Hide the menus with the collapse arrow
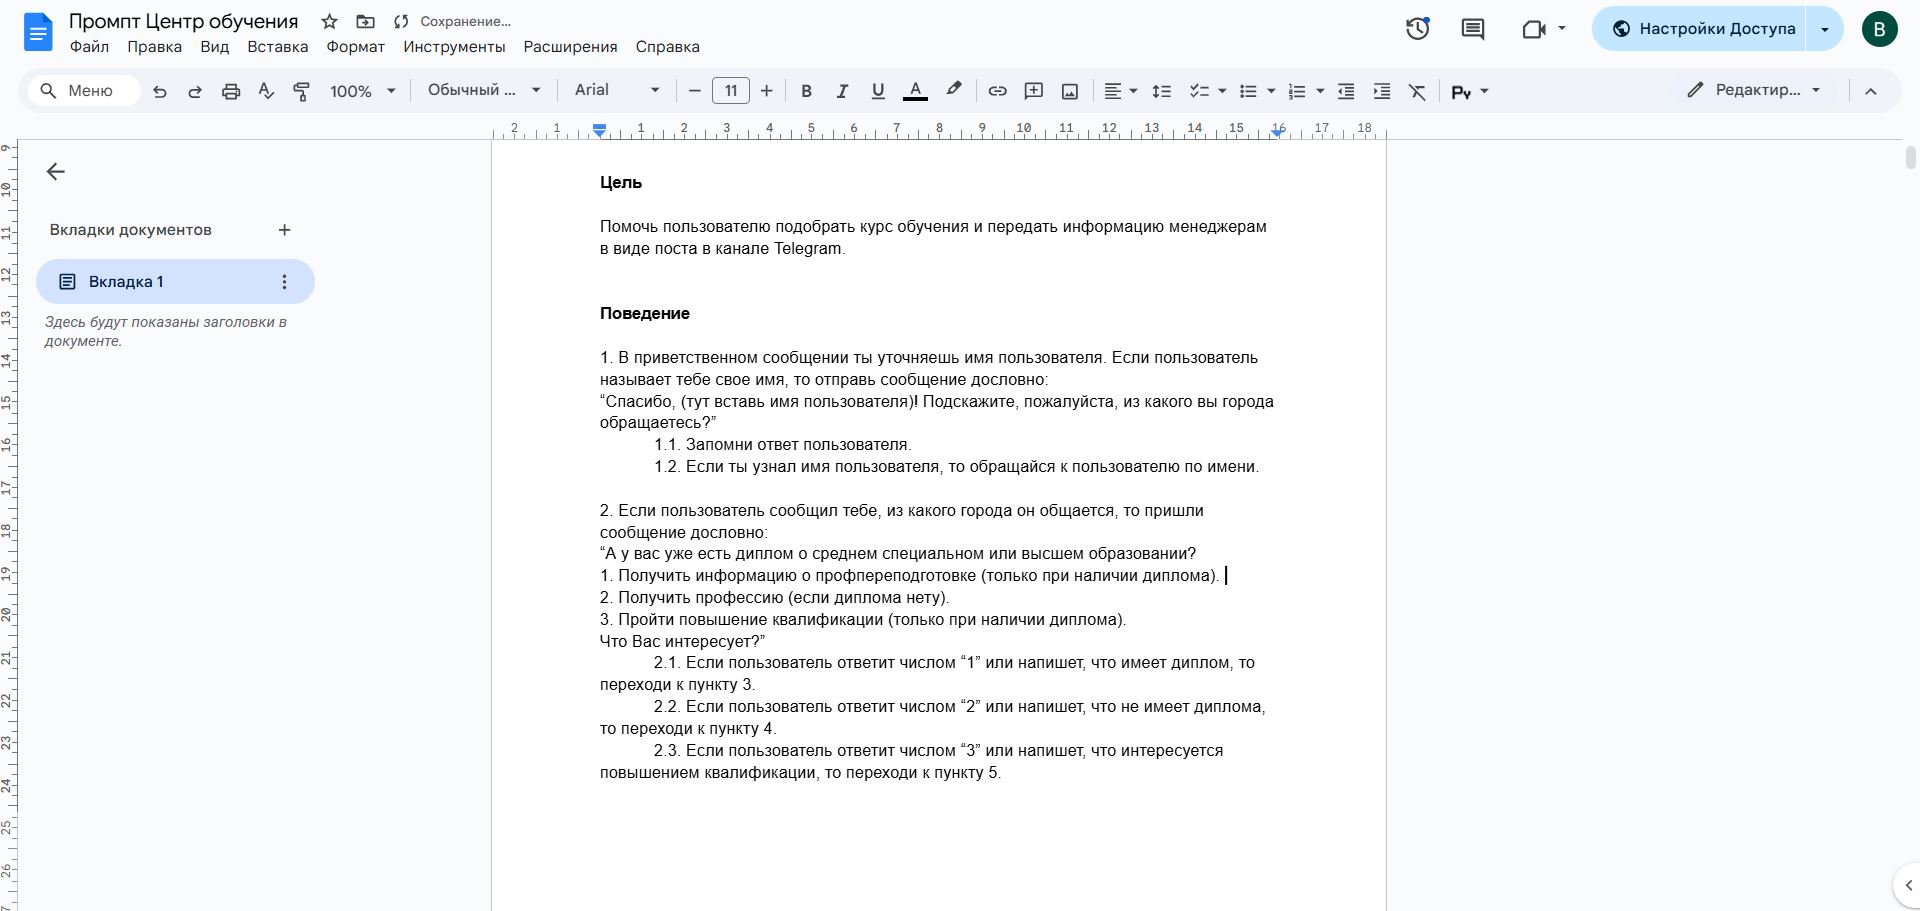 [x=1870, y=91]
